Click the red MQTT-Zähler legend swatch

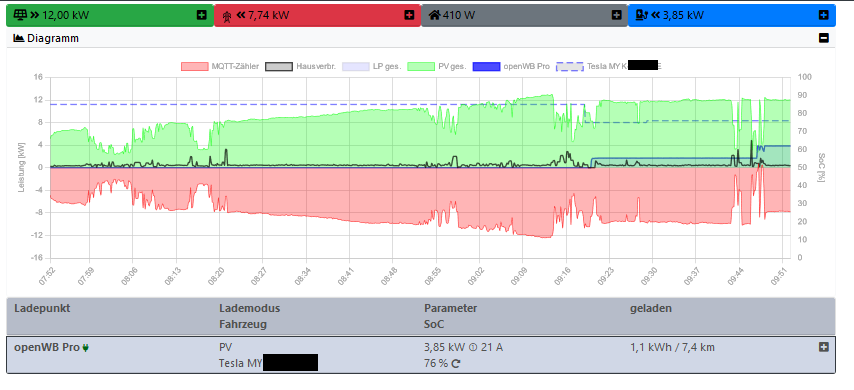(195, 66)
